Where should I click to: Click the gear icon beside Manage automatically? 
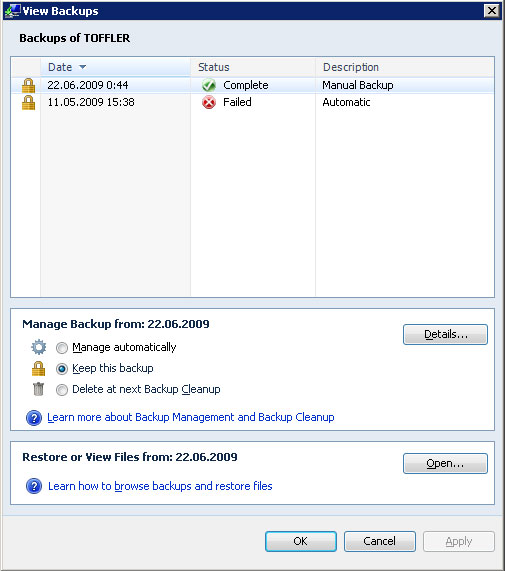point(39,347)
